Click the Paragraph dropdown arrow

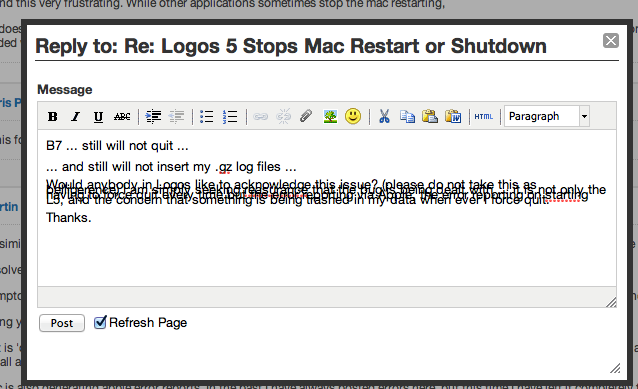(x=584, y=116)
